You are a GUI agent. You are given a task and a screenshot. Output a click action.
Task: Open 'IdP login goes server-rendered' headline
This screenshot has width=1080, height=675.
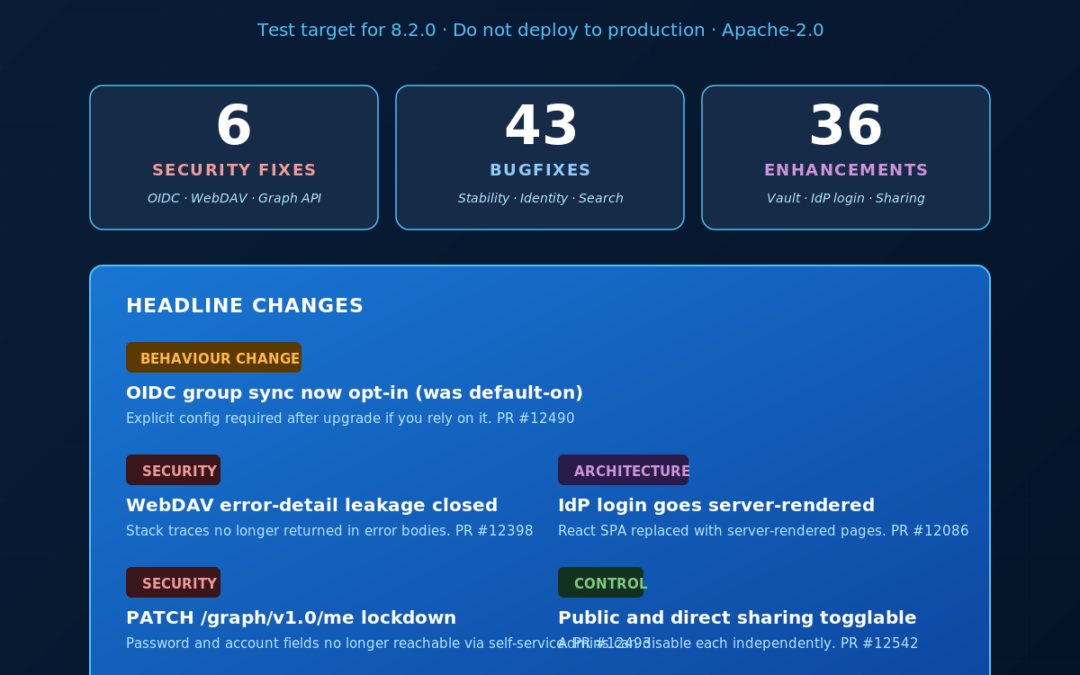[x=716, y=505]
